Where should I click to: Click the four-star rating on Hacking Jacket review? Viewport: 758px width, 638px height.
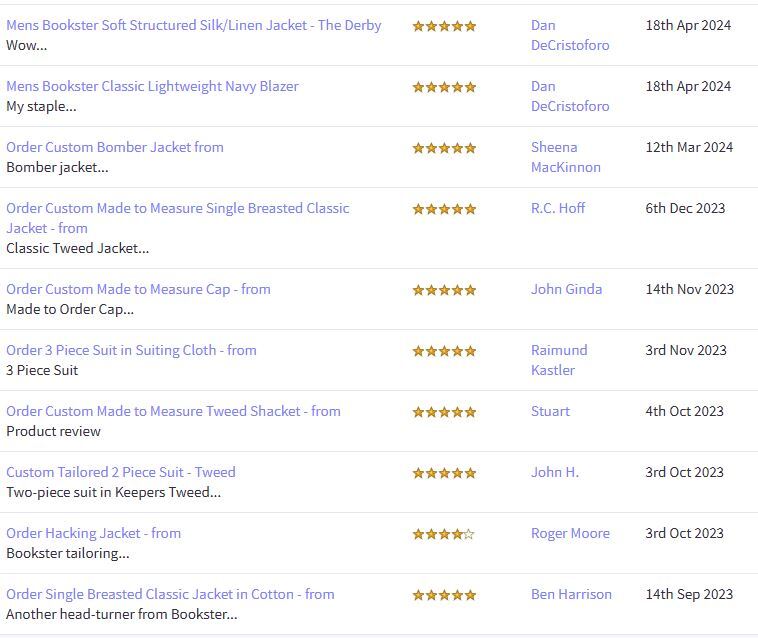click(444, 534)
